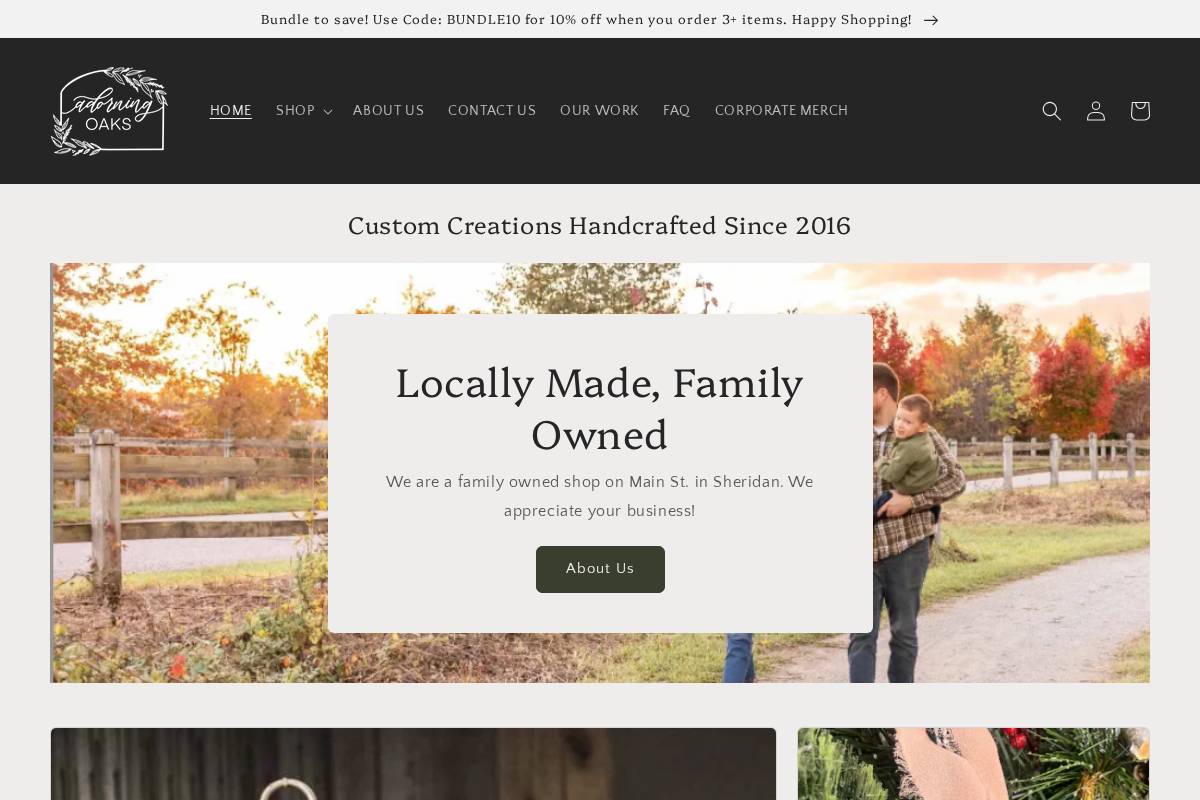The height and width of the screenshot is (800, 1200).
Task: Go to the HOME menu item
Action: point(231,111)
